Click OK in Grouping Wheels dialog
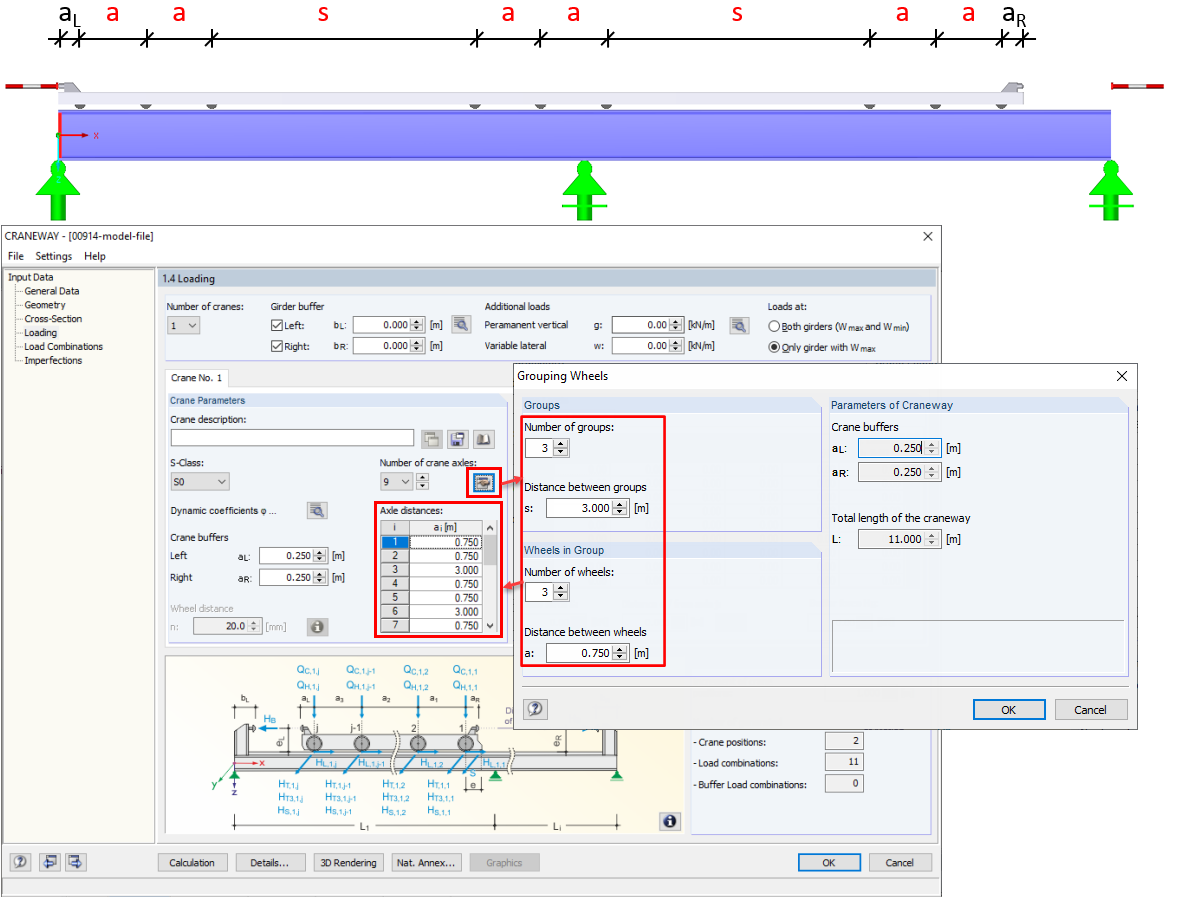The height and width of the screenshot is (900, 1200). pyautogui.click(x=1009, y=709)
